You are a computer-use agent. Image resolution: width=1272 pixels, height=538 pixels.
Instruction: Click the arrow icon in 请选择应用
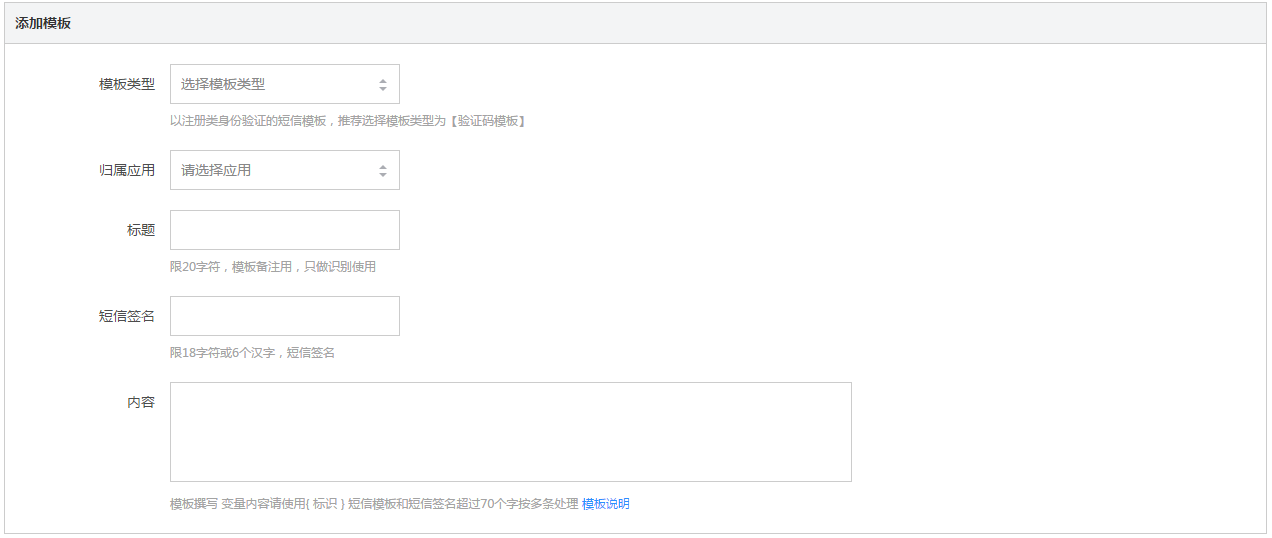point(382,171)
